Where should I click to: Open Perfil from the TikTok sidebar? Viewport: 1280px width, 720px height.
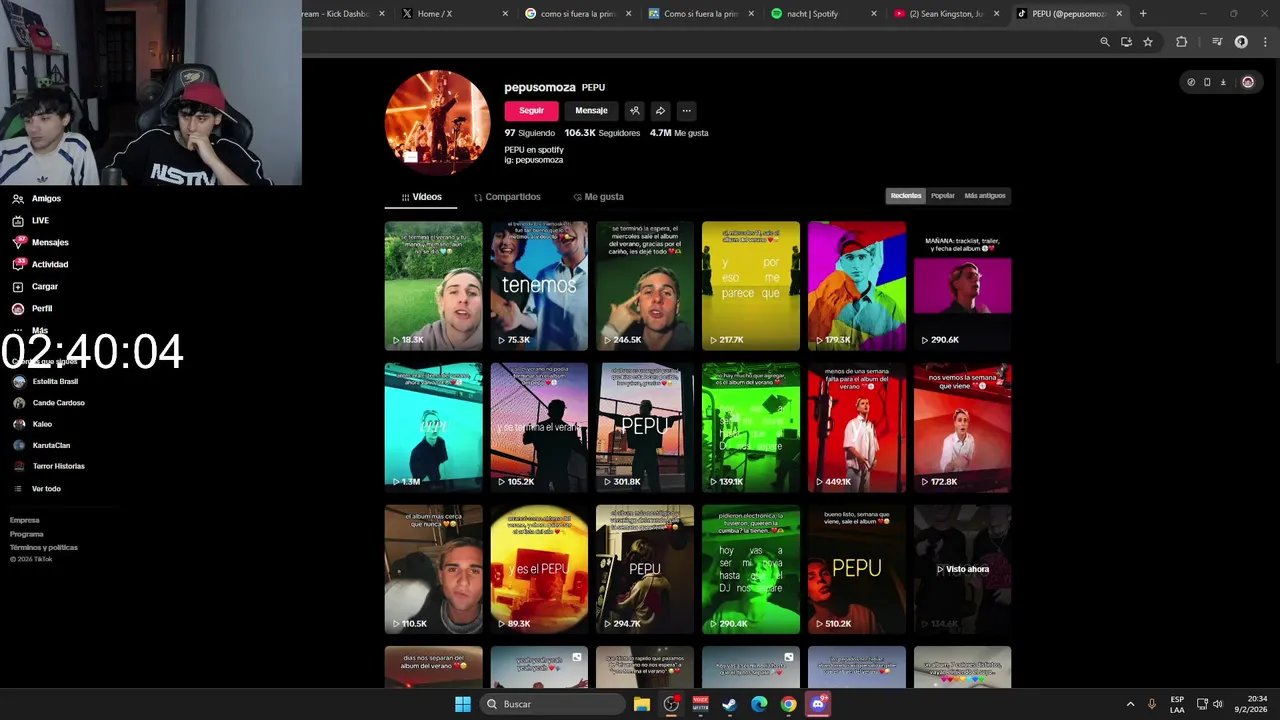[x=32, y=309]
